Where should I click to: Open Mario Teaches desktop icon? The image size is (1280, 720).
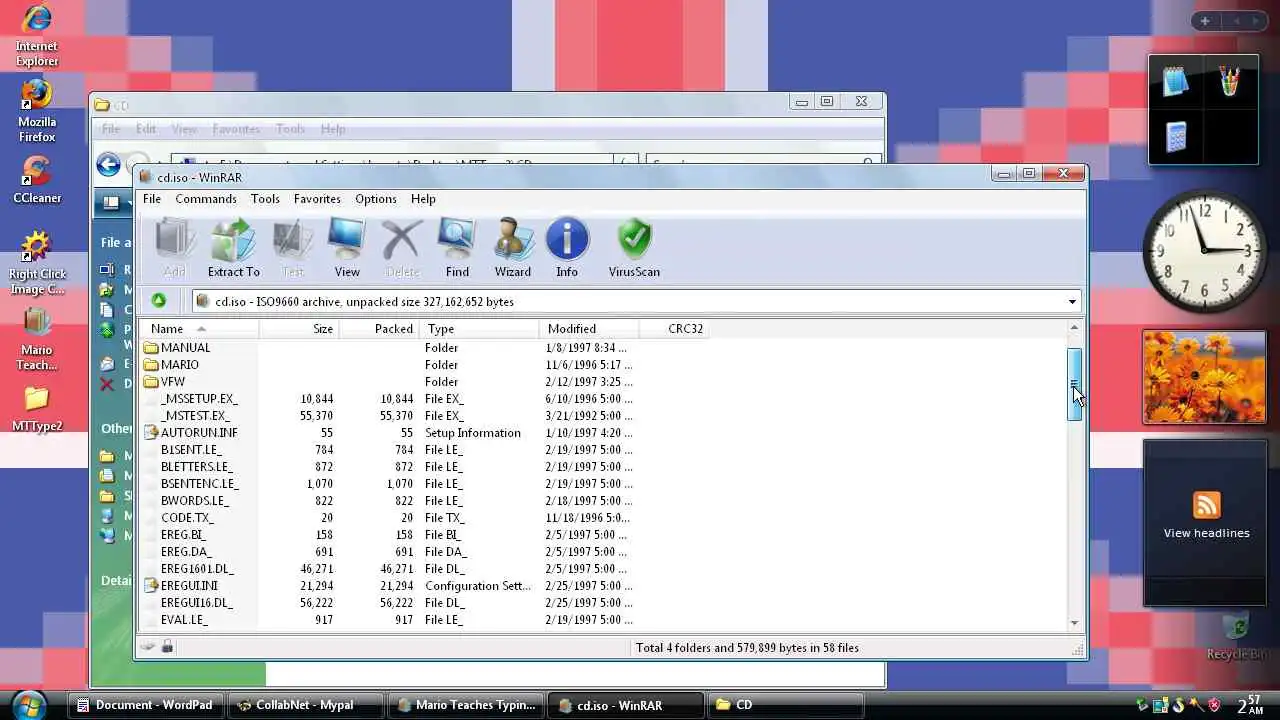[36, 339]
